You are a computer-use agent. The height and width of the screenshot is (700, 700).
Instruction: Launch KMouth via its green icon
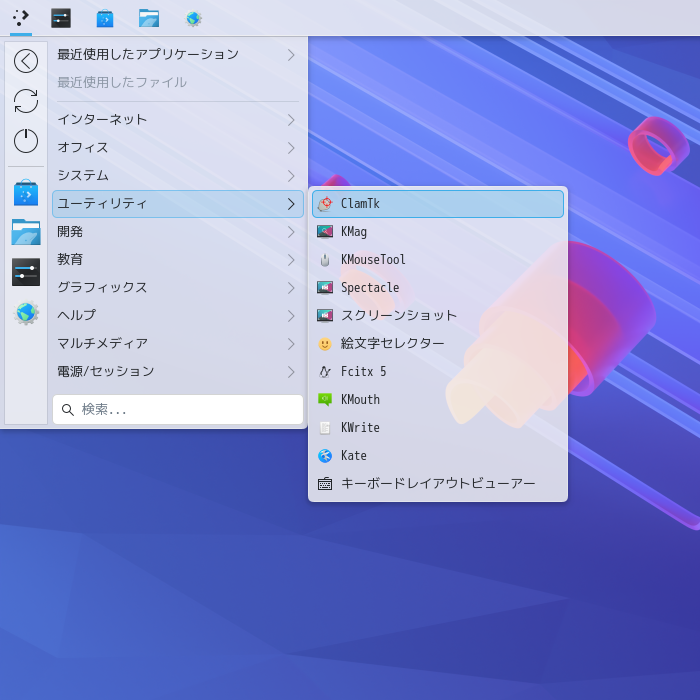(325, 400)
